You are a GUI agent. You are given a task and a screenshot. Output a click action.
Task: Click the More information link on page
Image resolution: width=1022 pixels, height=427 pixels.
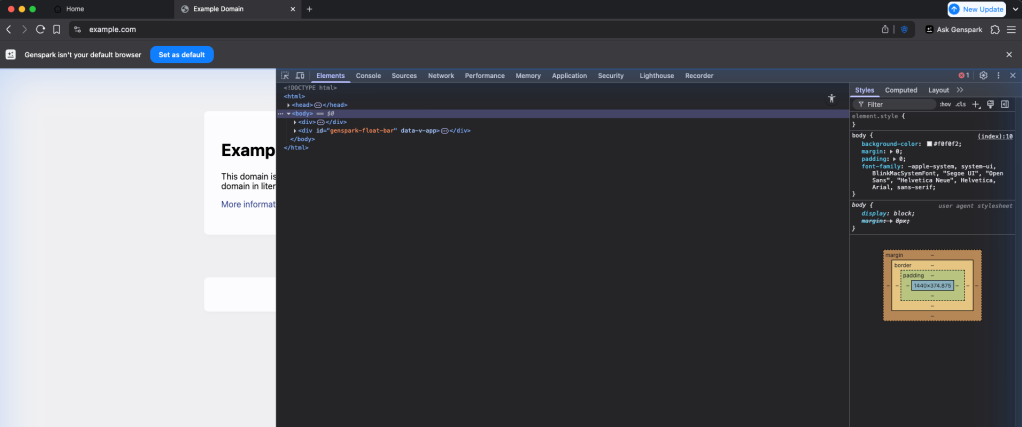(248, 204)
